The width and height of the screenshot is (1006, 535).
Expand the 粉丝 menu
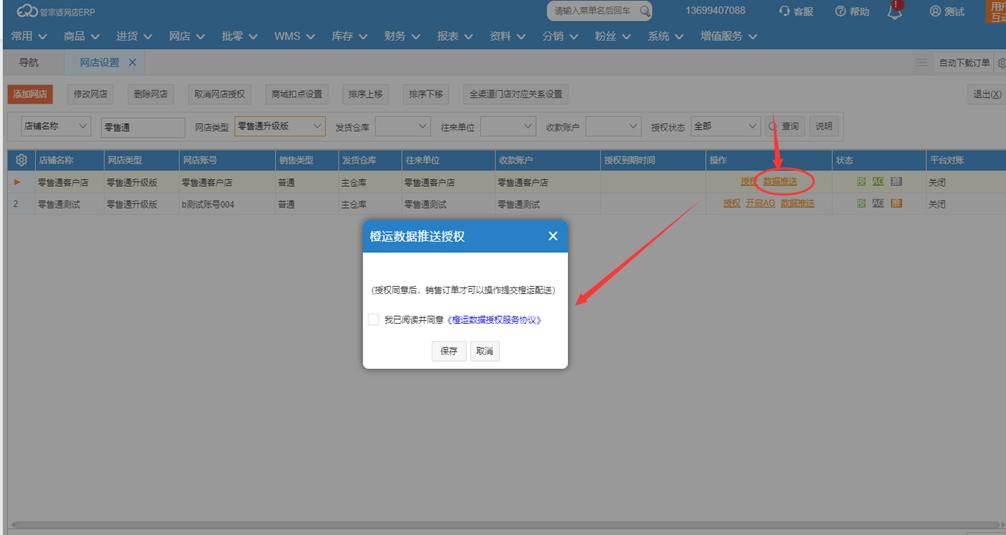click(x=613, y=36)
